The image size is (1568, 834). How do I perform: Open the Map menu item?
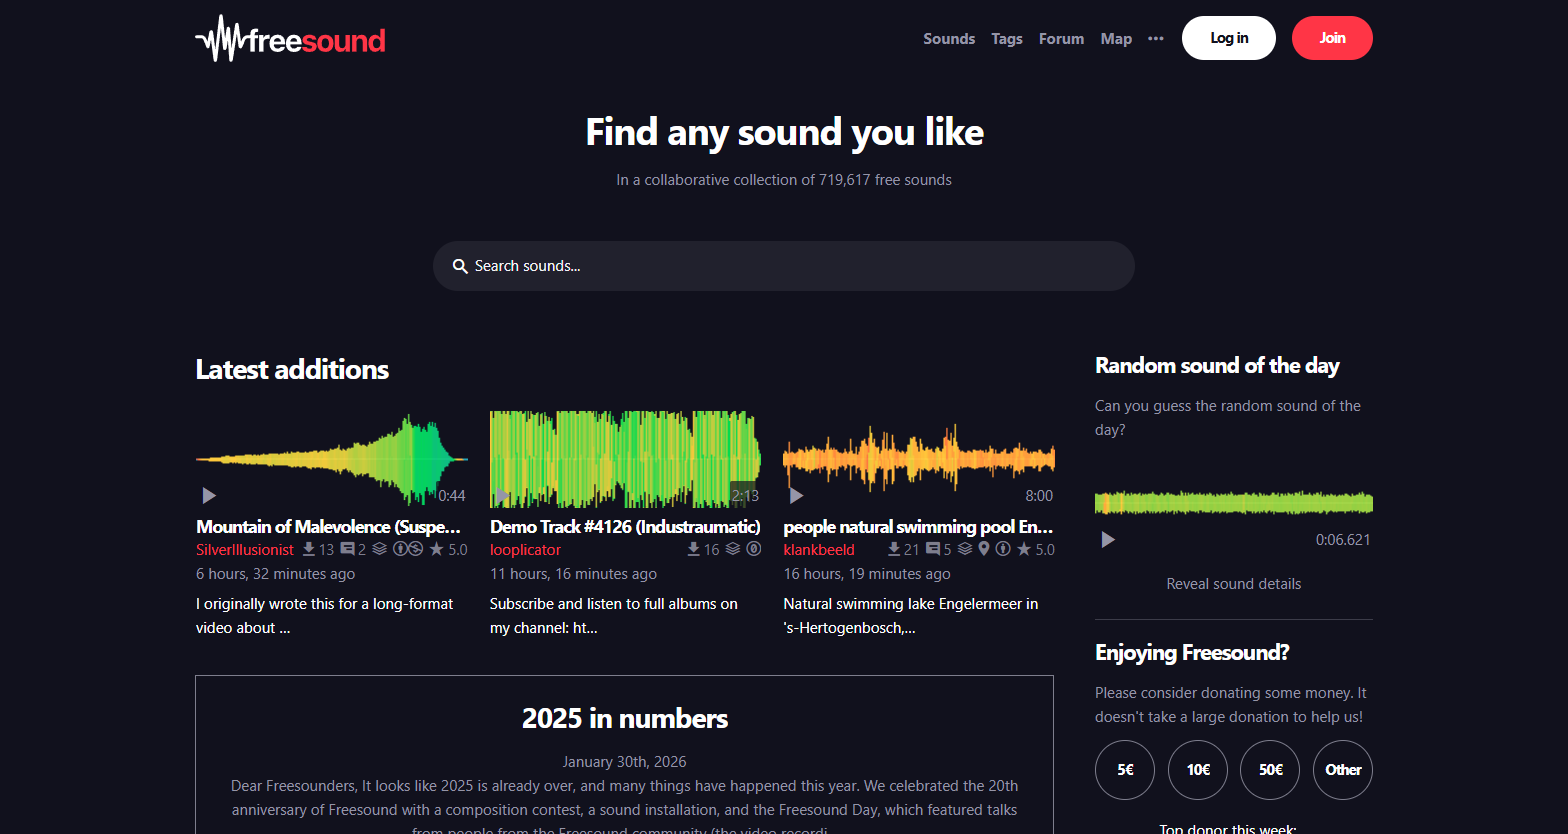pos(1116,39)
